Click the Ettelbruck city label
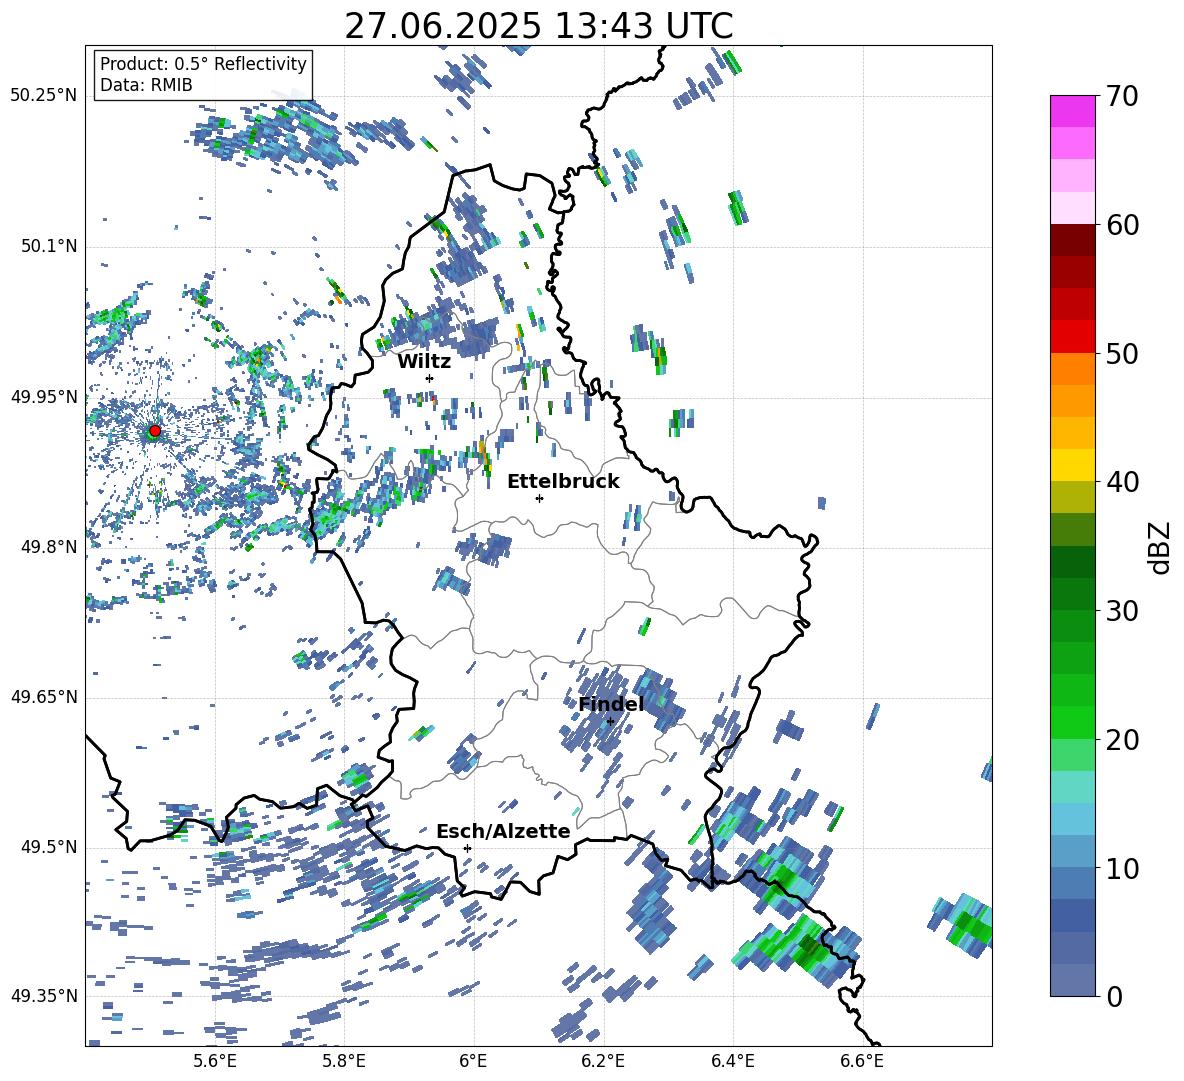This screenshot has width=1184, height=1081. [563, 482]
